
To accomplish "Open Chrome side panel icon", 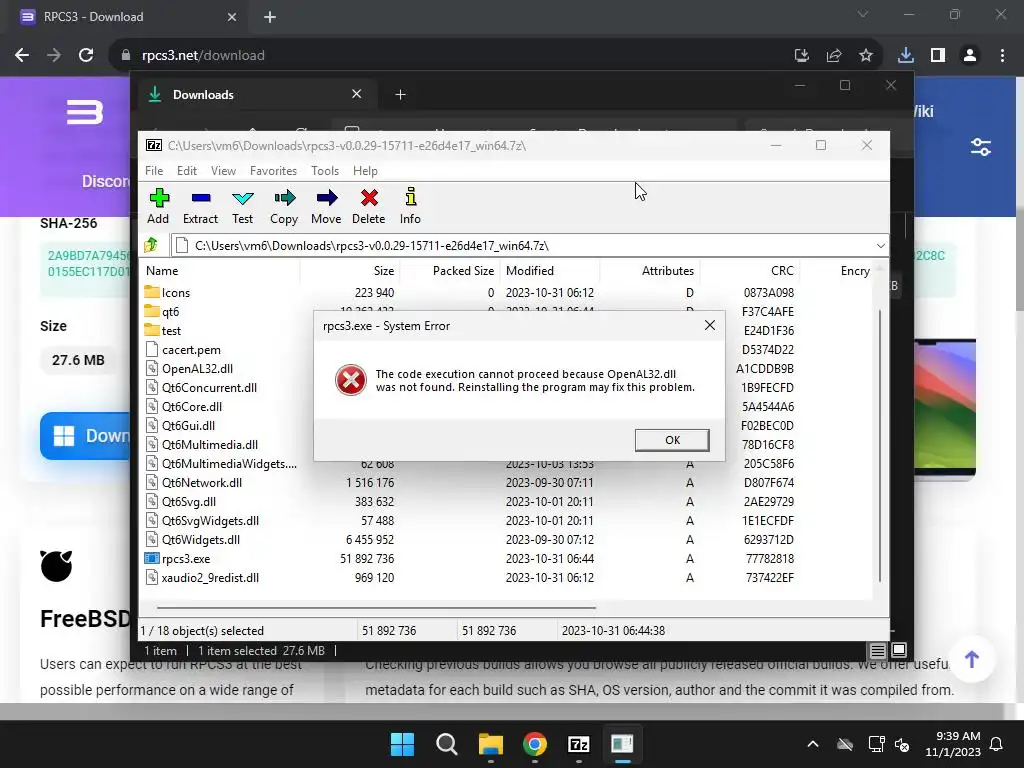I will point(938,56).
